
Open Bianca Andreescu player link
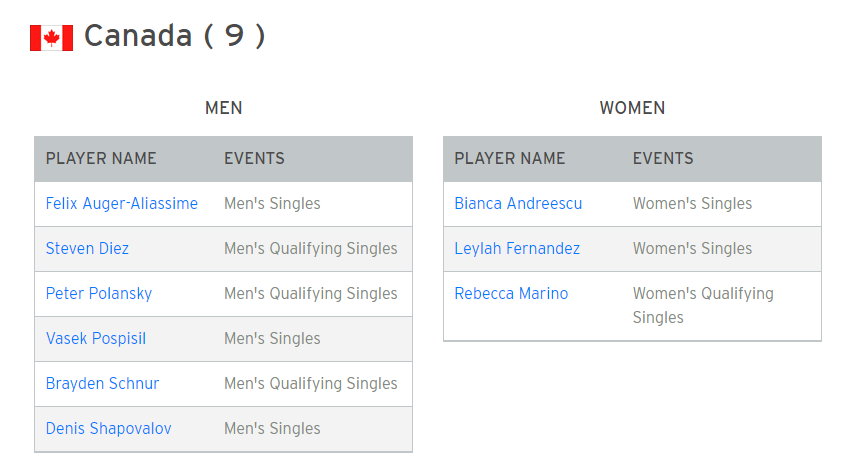point(518,204)
